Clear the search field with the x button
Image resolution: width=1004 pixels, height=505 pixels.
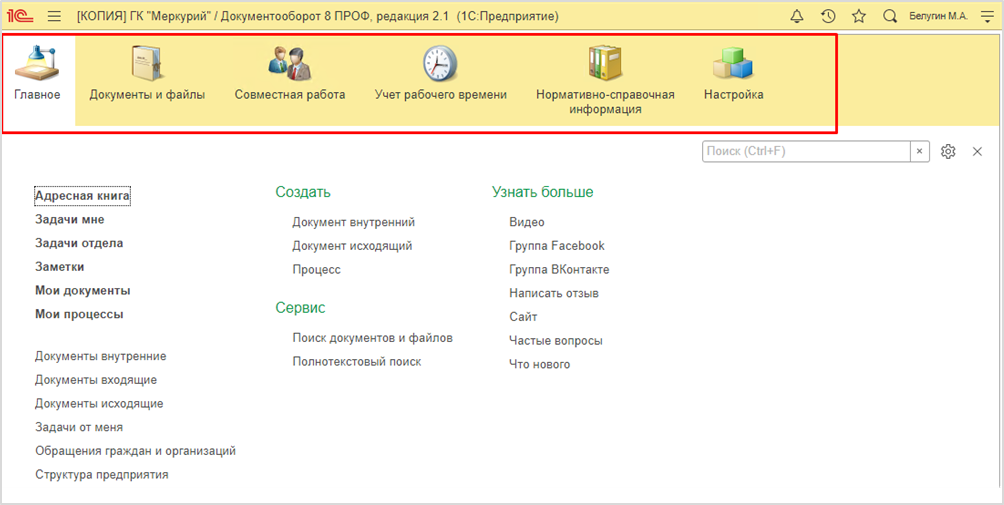click(x=920, y=151)
